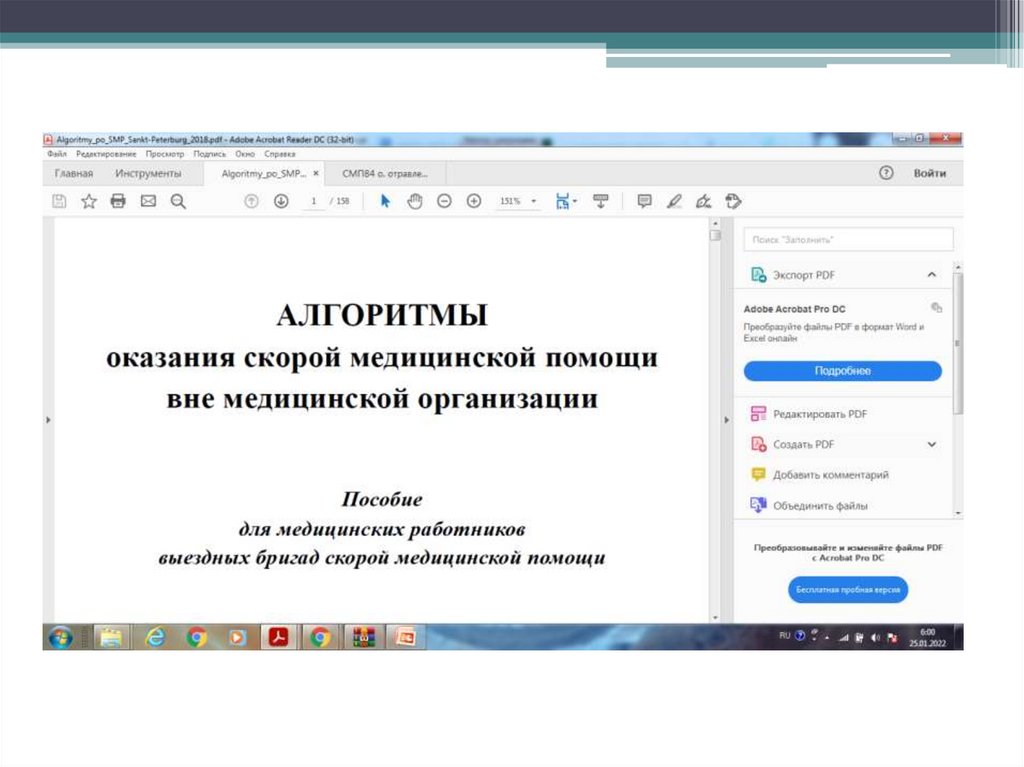Collapse the Экспорт PDF section
Screen dimensions: 1024x767
[932, 274]
